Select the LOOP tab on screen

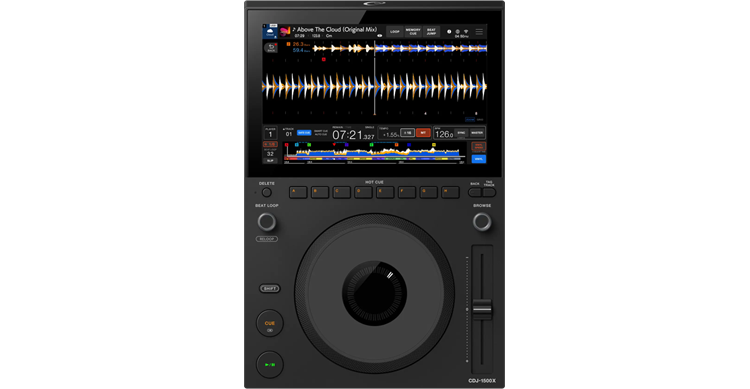pyautogui.click(x=395, y=32)
